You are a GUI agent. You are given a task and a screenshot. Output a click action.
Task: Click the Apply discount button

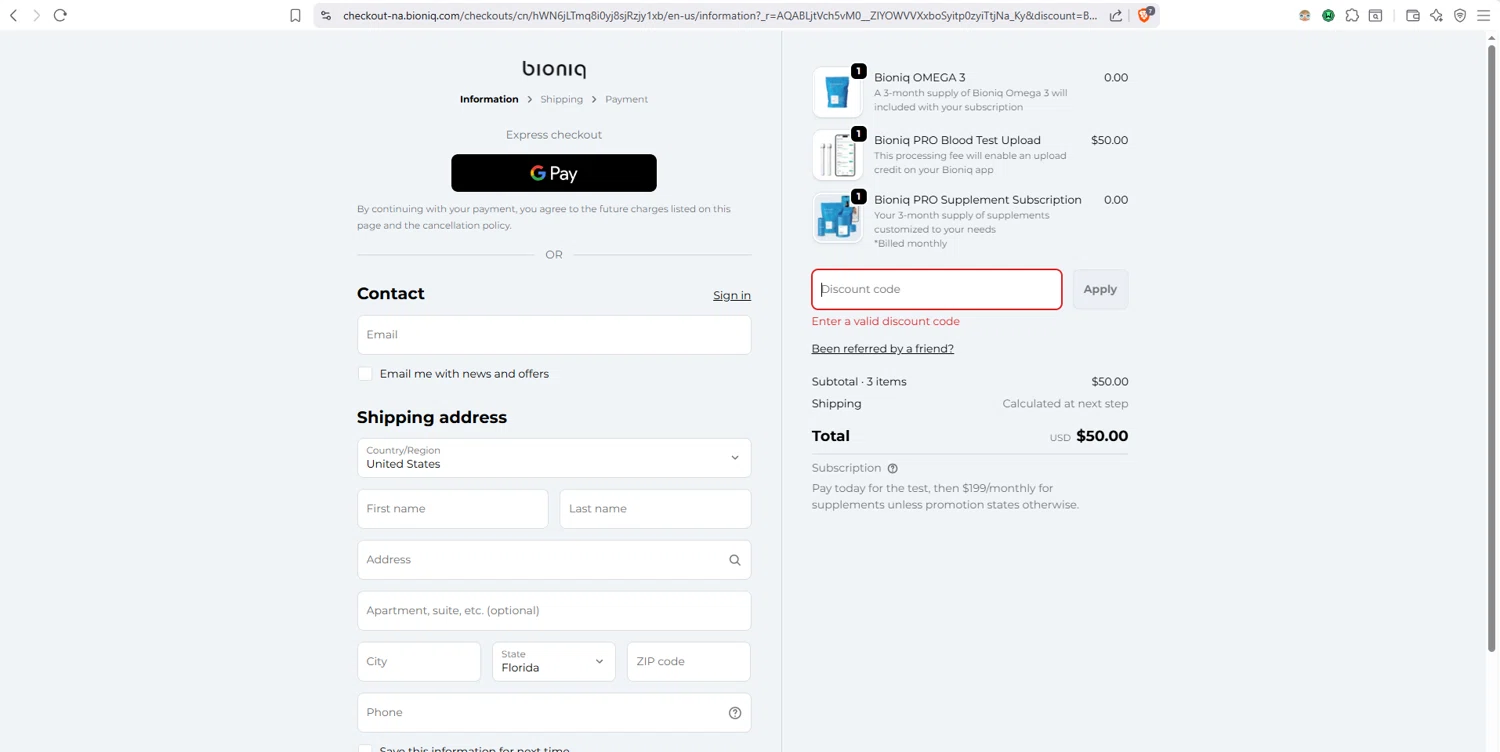pos(1100,289)
